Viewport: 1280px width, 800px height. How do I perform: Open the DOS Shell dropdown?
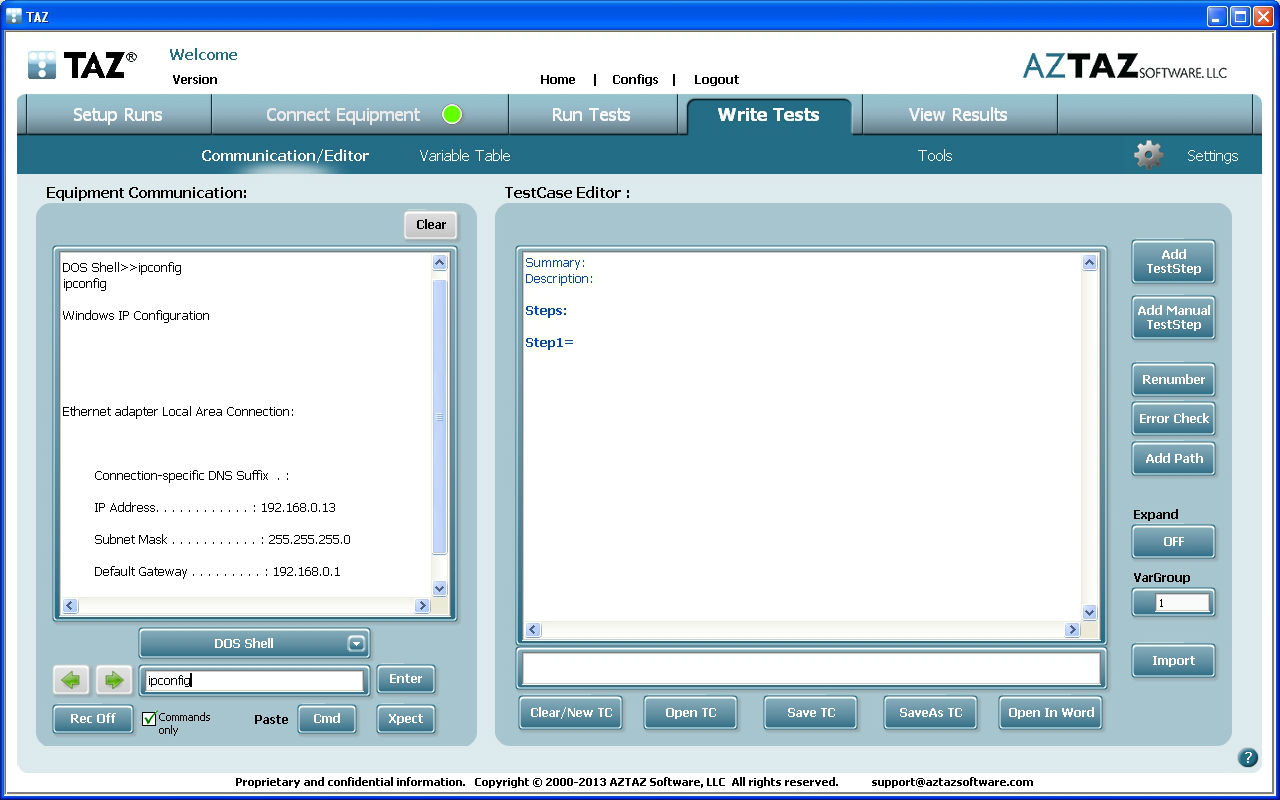(x=356, y=643)
